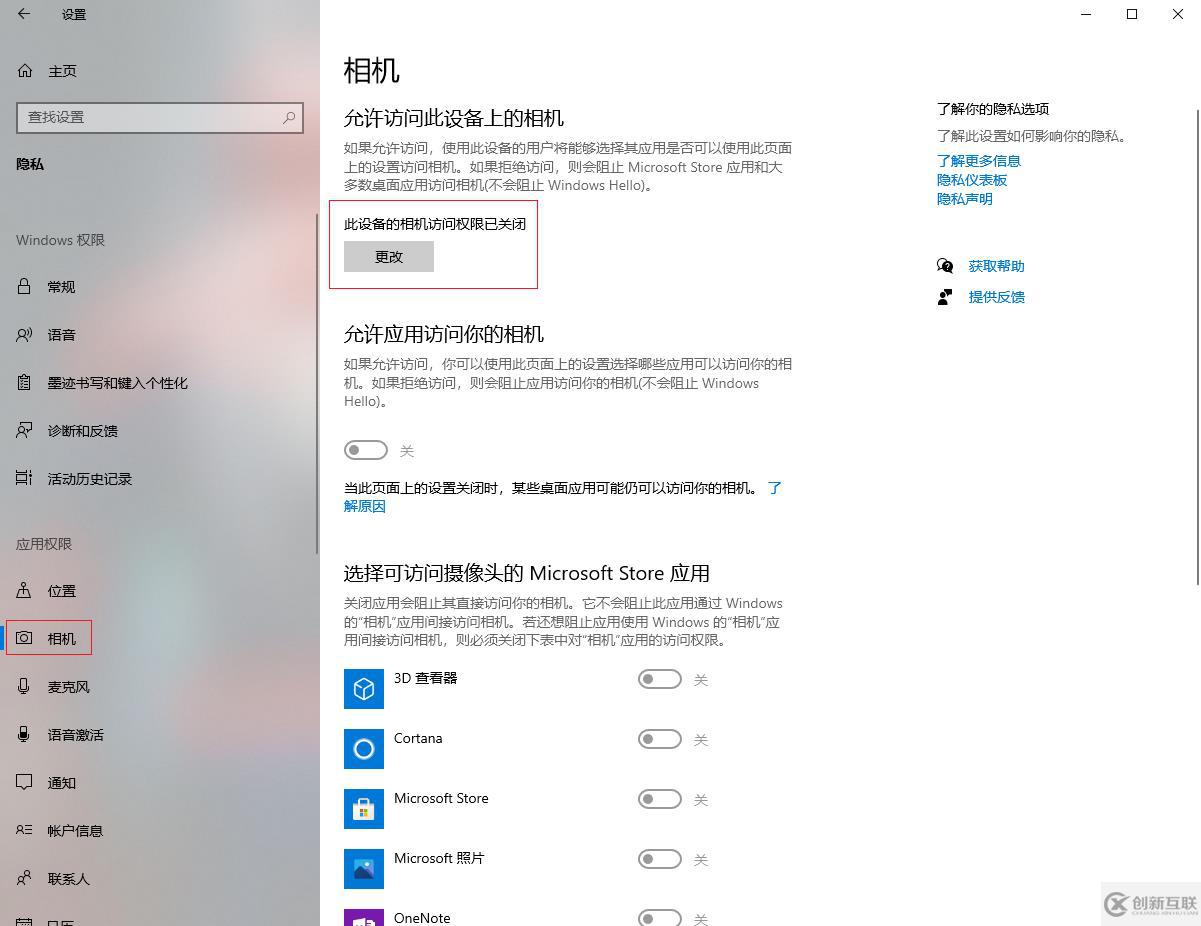
Task: Select the 帐户信息 icon
Action: click(25, 831)
